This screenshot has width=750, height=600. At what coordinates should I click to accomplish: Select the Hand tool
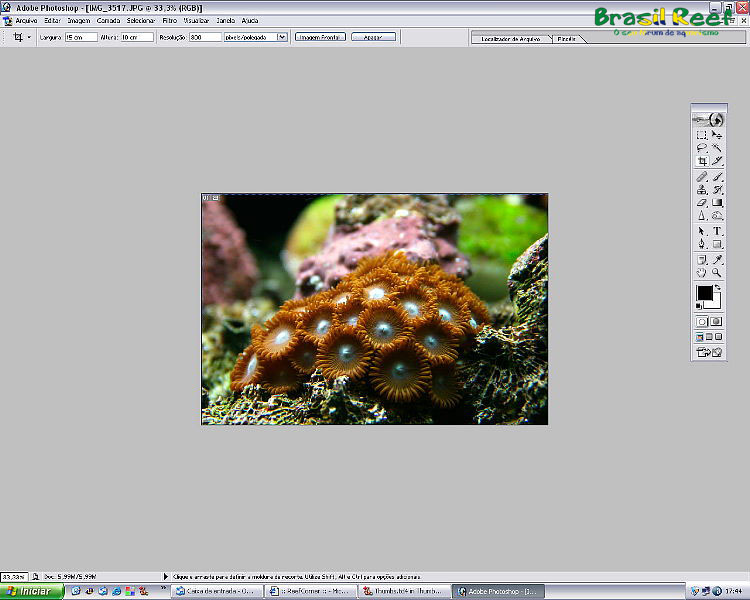pyautogui.click(x=702, y=272)
